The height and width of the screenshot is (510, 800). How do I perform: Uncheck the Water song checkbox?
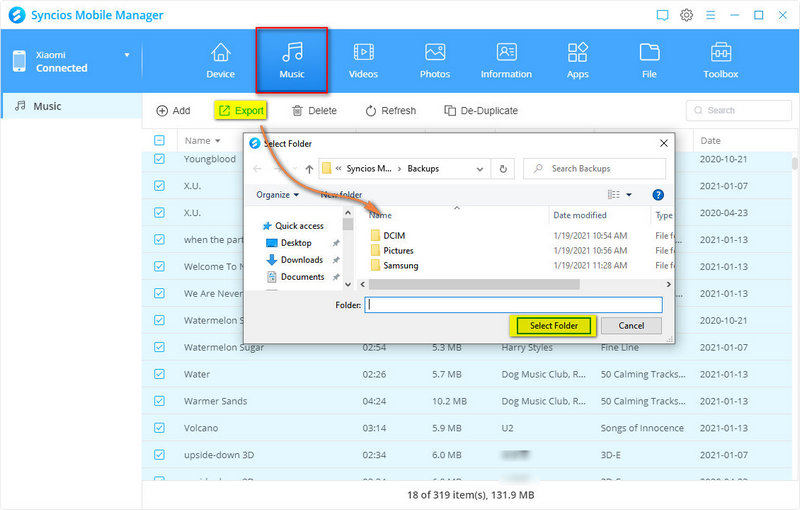(159, 374)
